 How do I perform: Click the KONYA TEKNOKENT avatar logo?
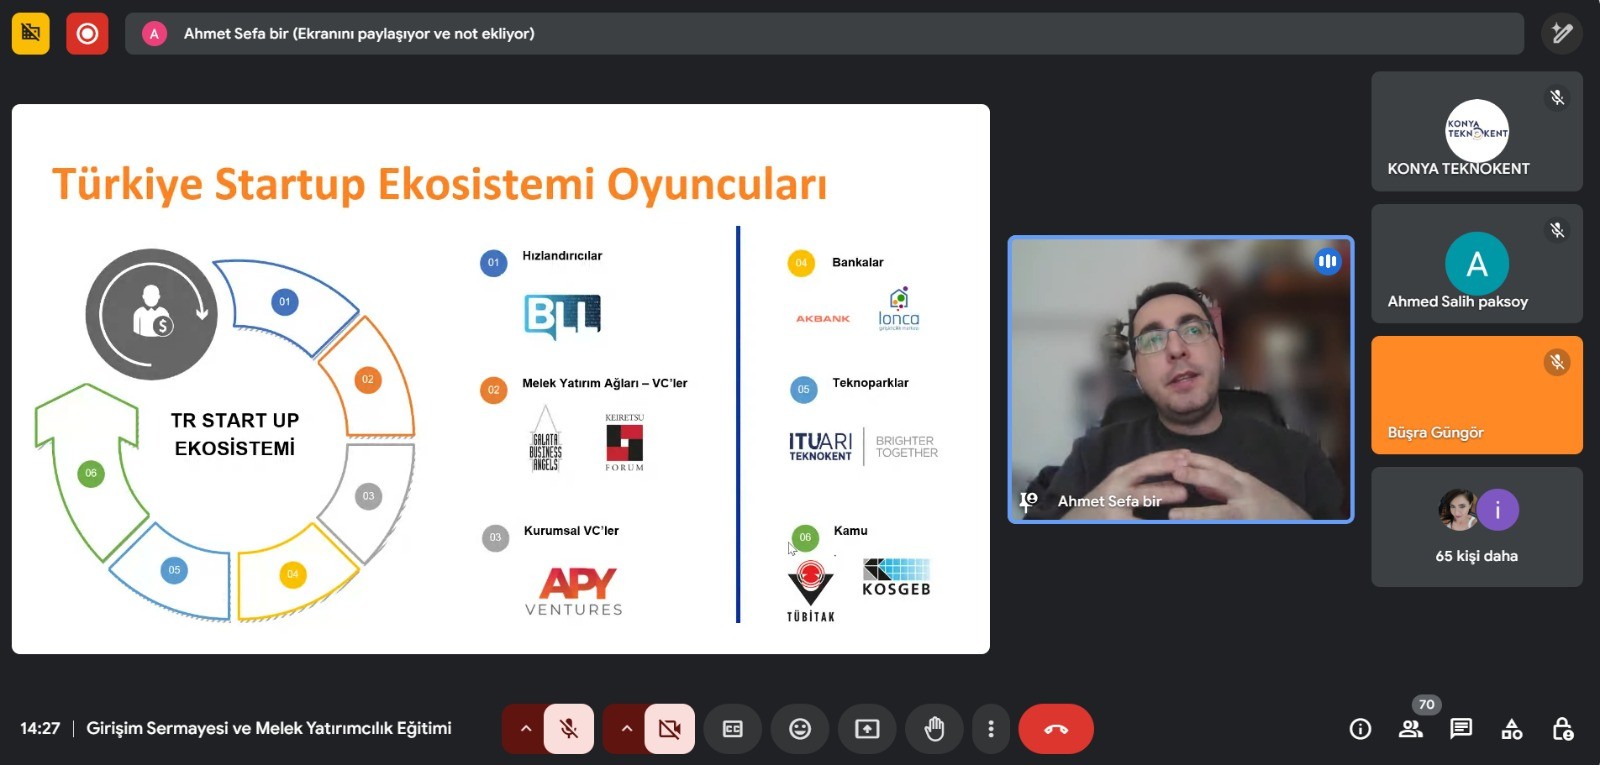[x=1477, y=131]
